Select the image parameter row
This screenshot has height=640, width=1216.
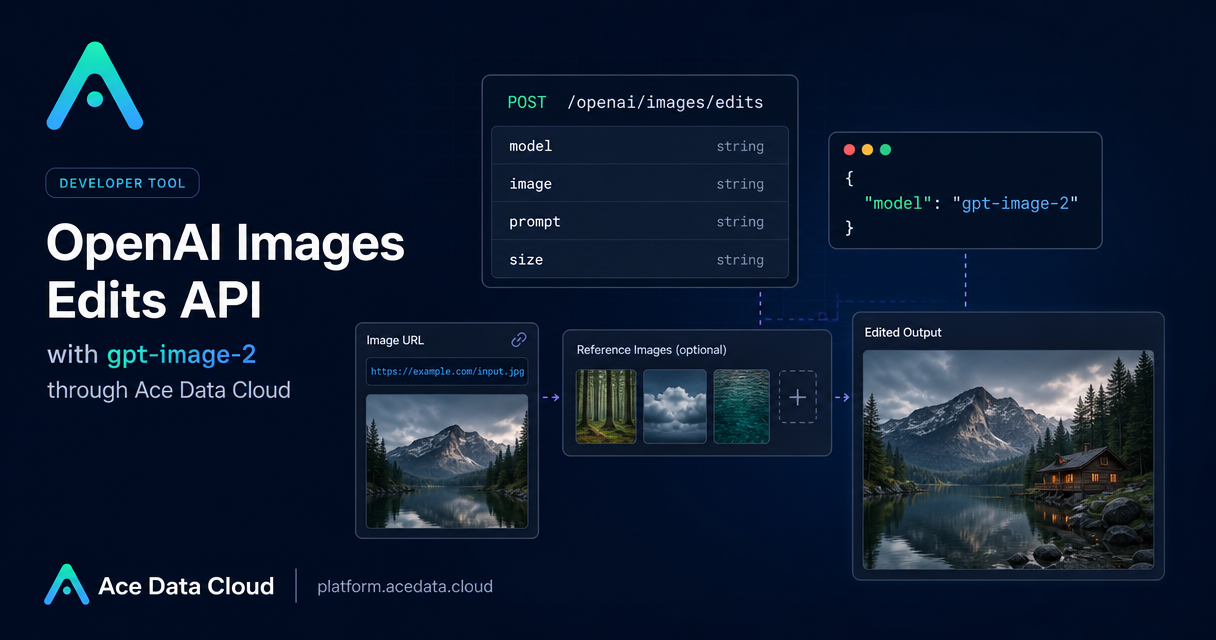640,184
